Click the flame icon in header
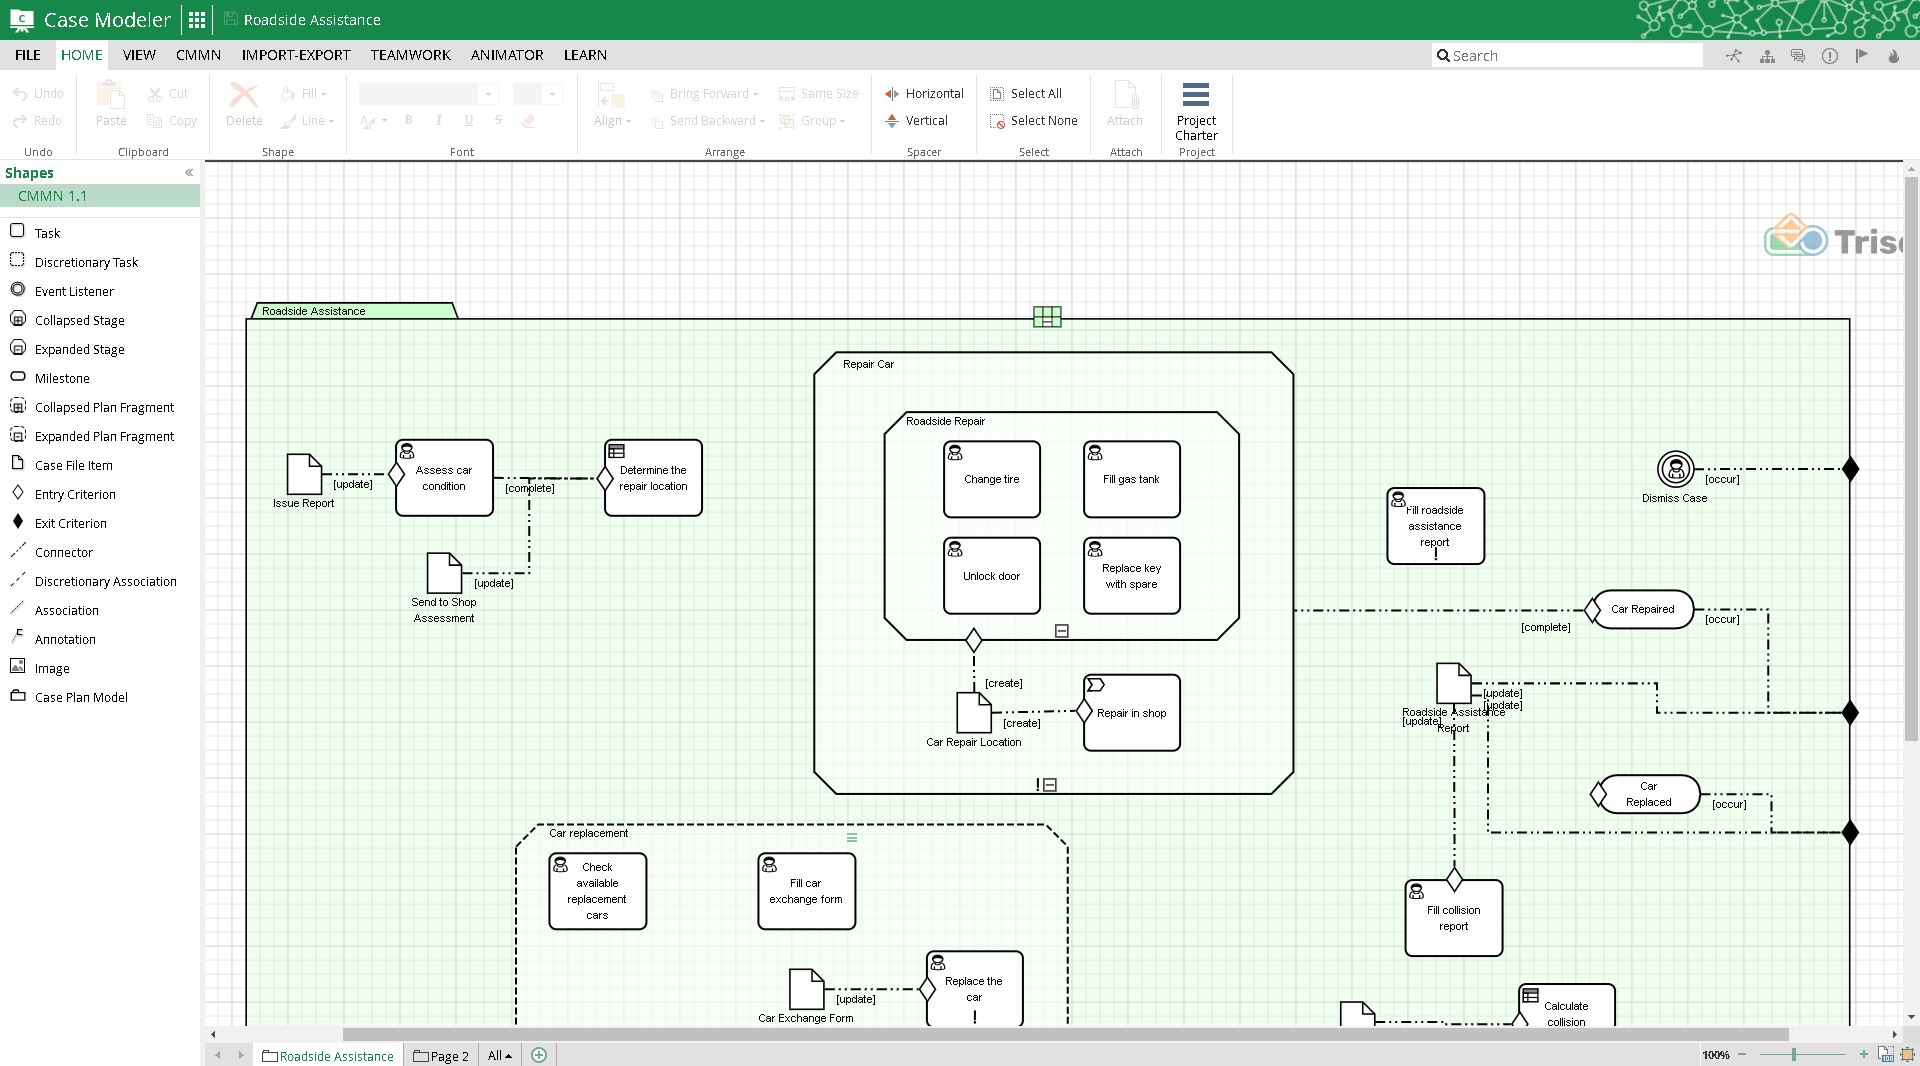This screenshot has width=1920, height=1066. click(x=1893, y=56)
